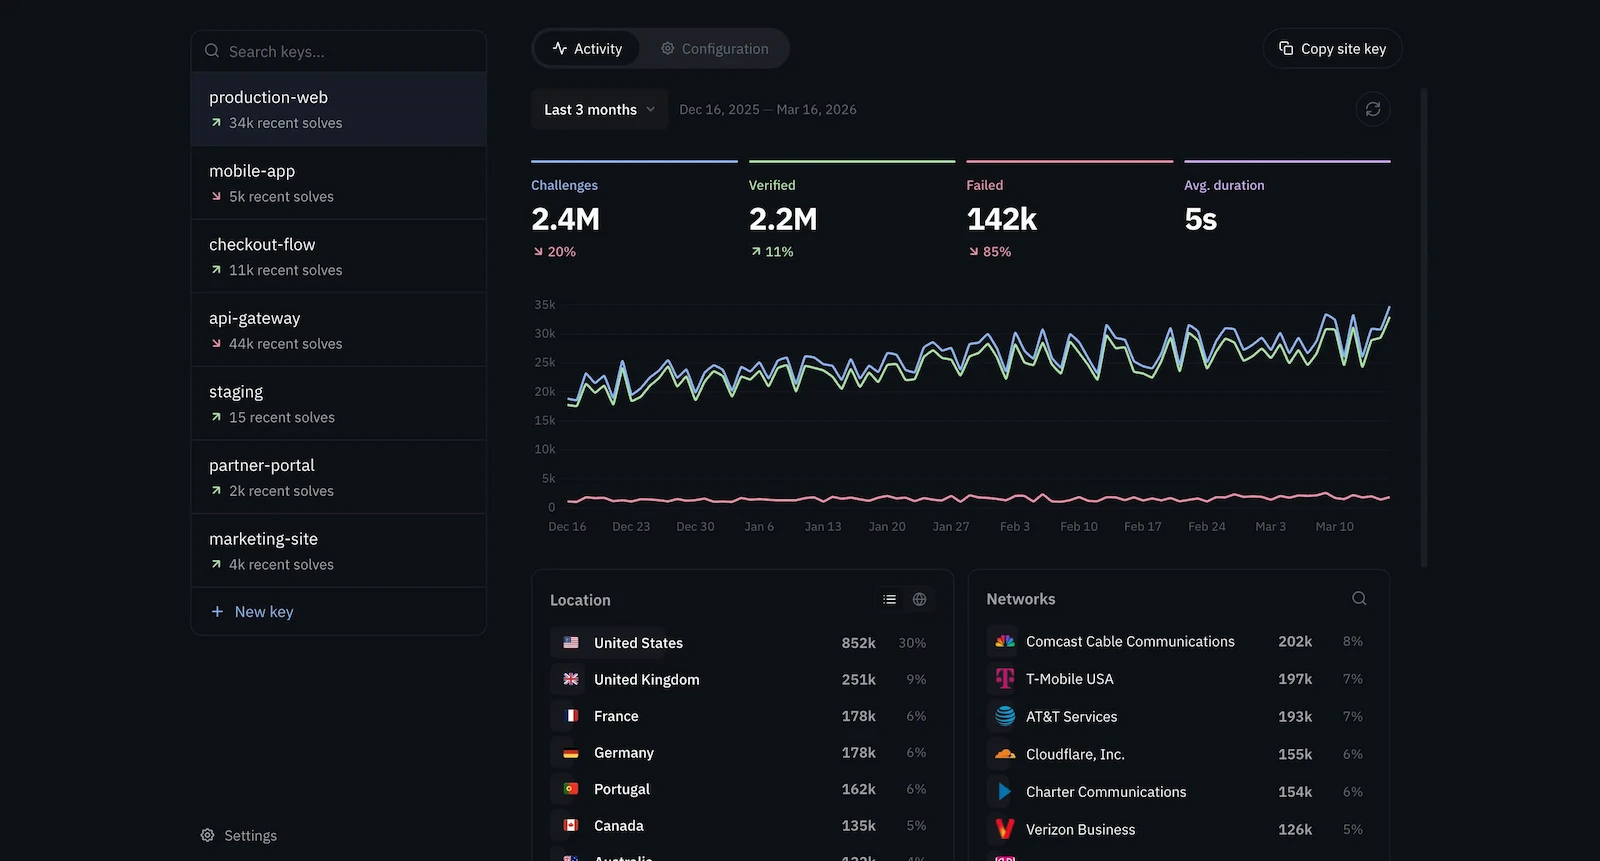Switch to the Configuration tab
This screenshot has width=1600, height=861.
pyautogui.click(x=715, y=48)
